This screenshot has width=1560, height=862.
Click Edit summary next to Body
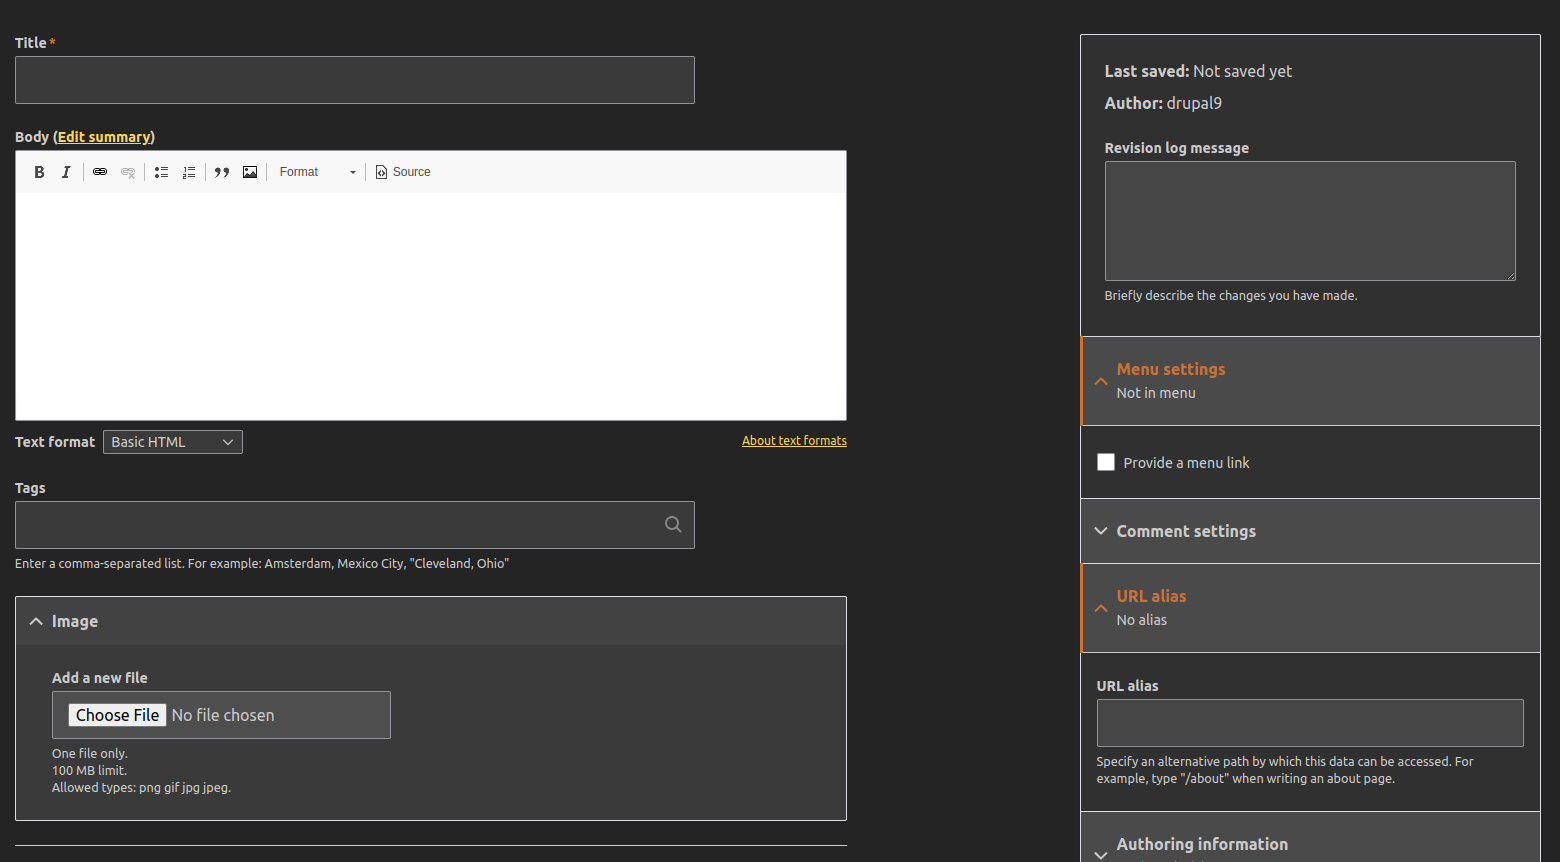104,136
